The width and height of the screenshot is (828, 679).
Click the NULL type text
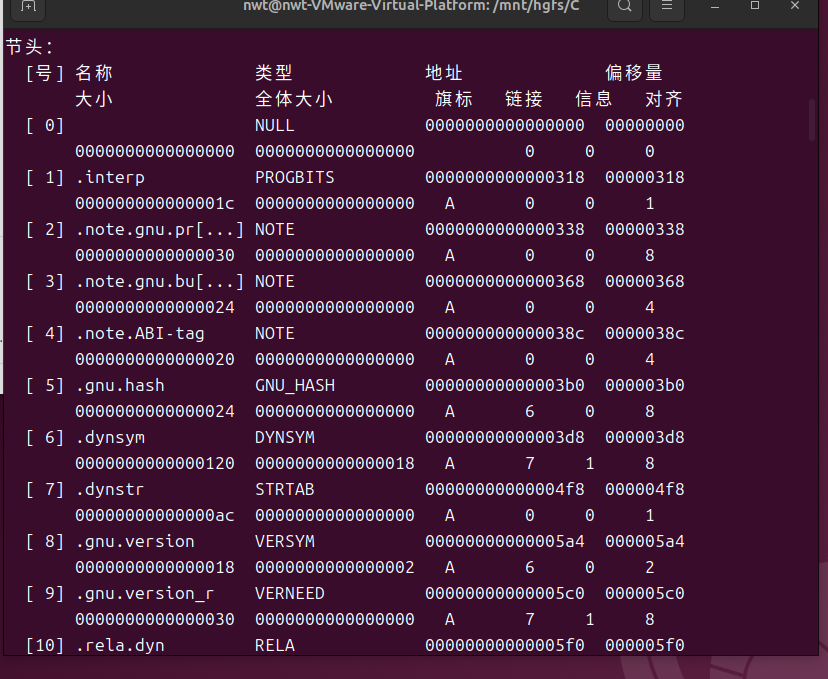click(275, 126)
